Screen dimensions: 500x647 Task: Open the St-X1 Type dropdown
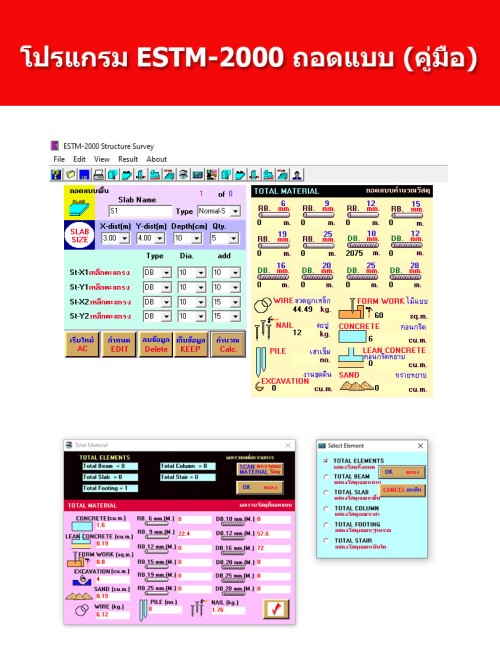click(x=166, y=272)
